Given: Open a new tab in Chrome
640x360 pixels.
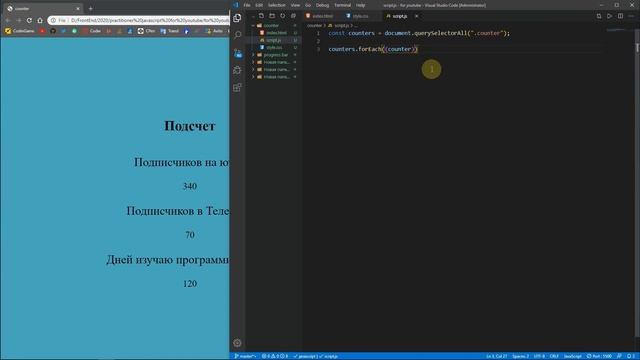Looking at the screenshot, I should [x=91, y=8].
